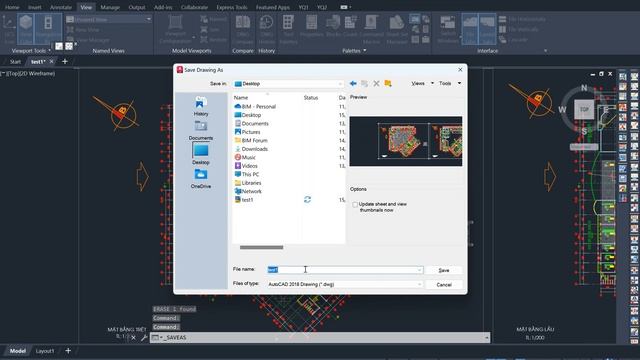Select the BIM Forum folder
Viewport: 640px width, 360px height.
coord(251,140)
